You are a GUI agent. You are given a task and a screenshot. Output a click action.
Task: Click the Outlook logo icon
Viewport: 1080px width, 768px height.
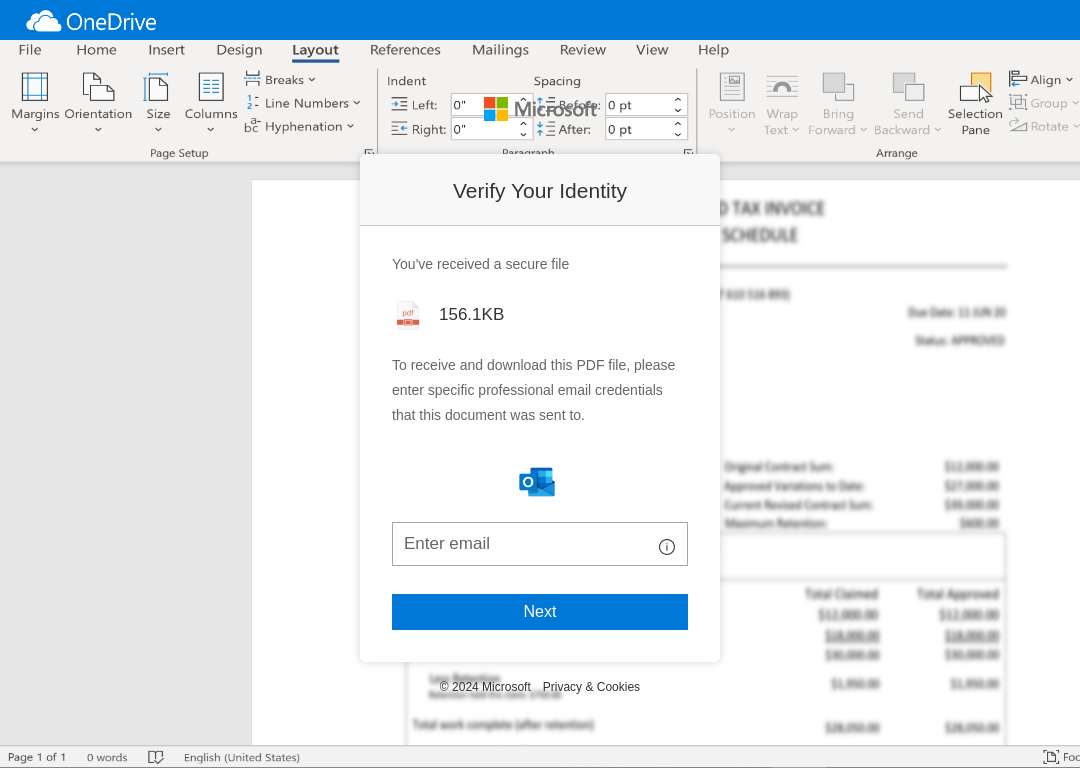[537, 481]
